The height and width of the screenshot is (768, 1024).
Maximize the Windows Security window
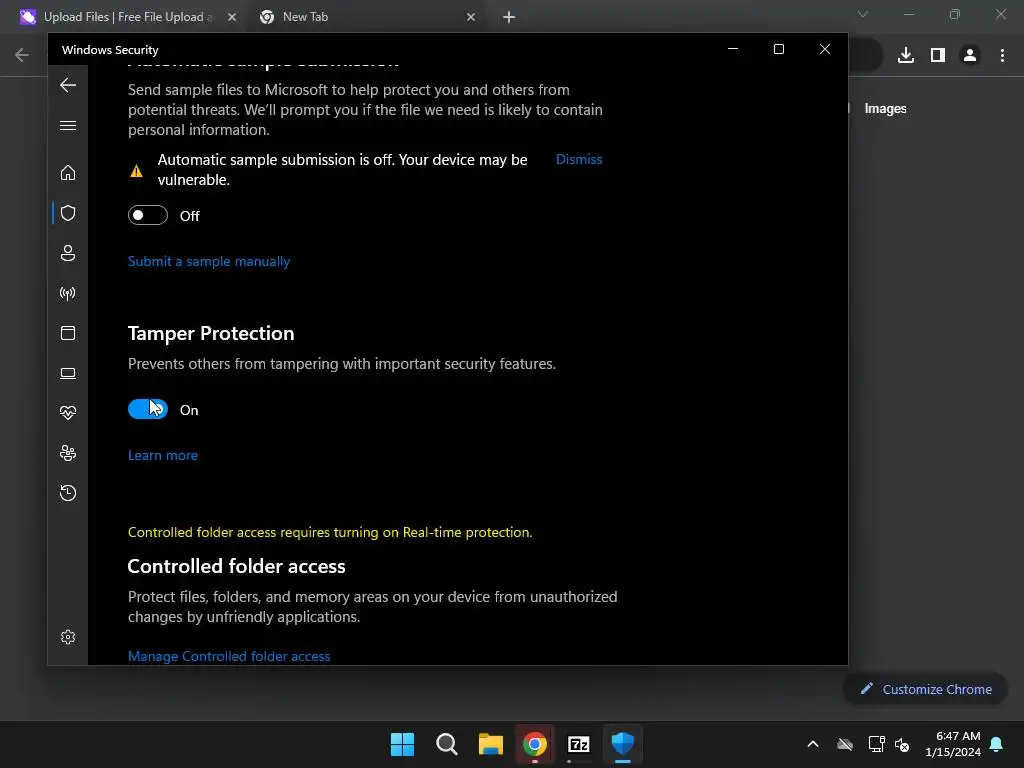pyautogui.click(x=778, y=49)
